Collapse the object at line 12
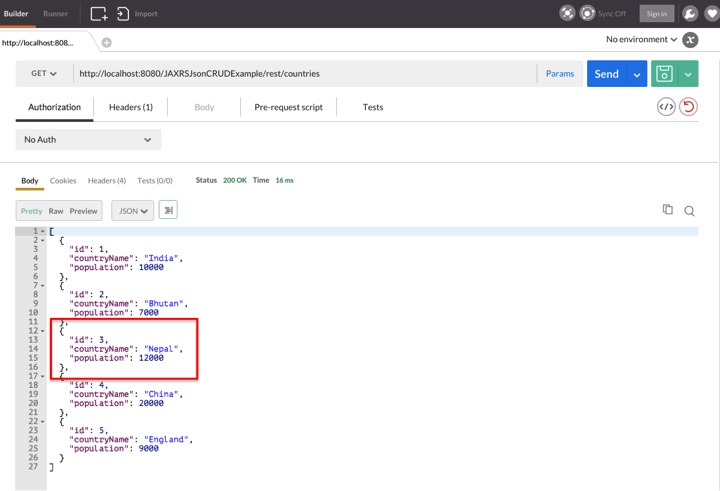720x491 pixels. pos(42,331)
